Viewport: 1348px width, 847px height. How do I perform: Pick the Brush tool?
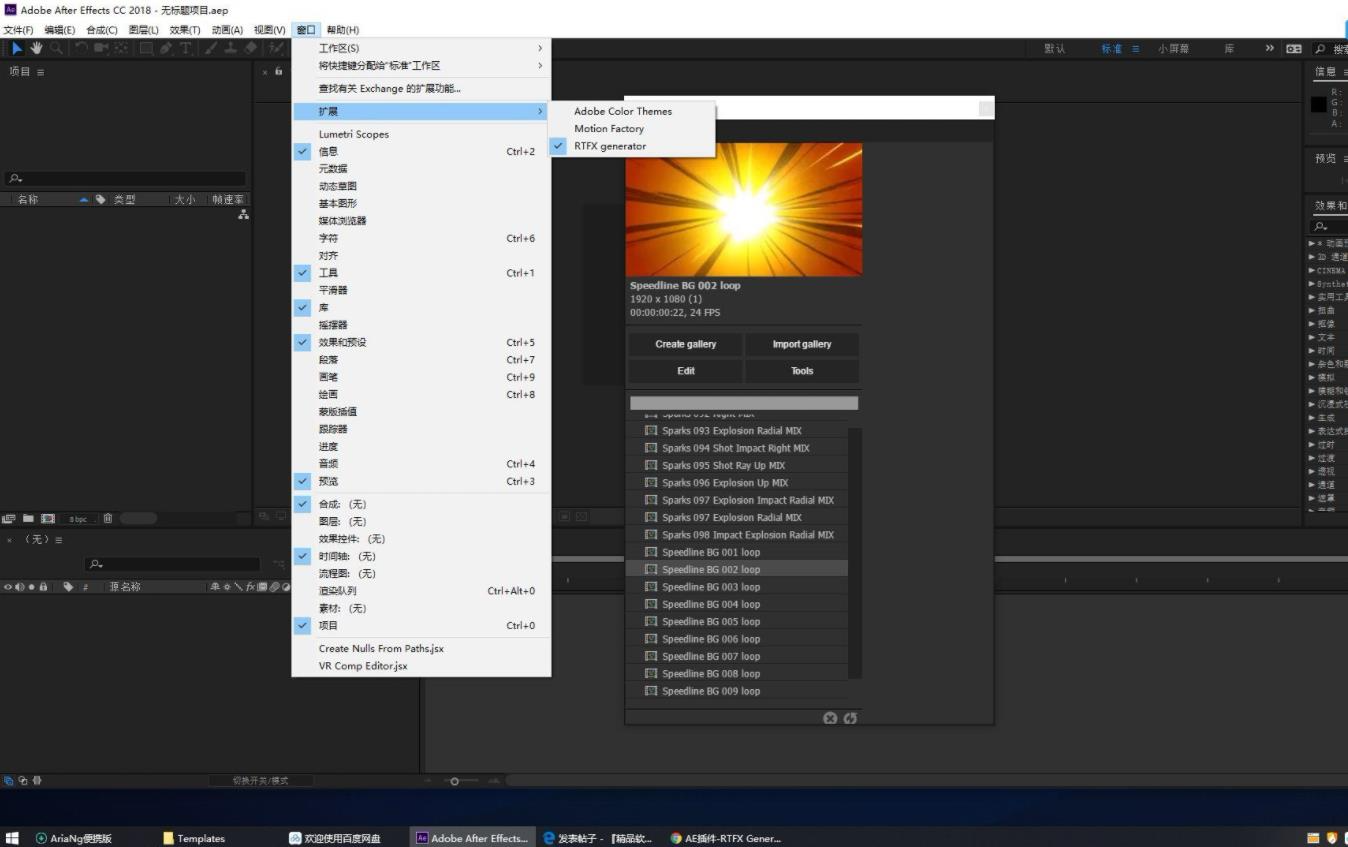(x=211, y=46)
